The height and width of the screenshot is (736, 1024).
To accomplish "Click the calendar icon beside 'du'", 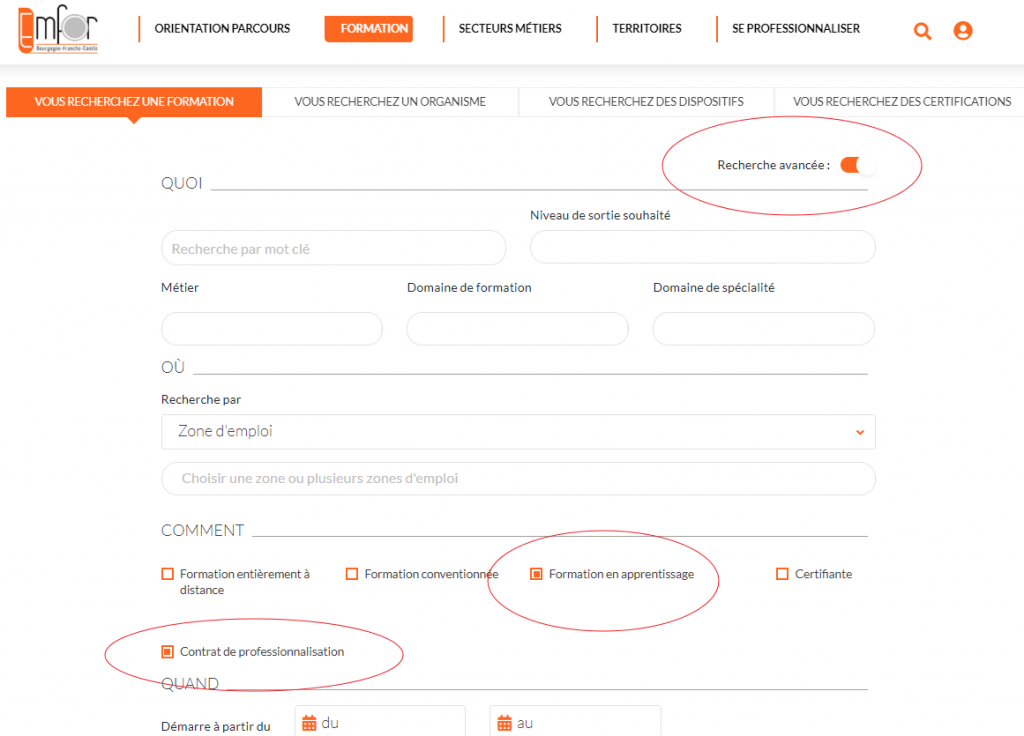I will 309,723.
